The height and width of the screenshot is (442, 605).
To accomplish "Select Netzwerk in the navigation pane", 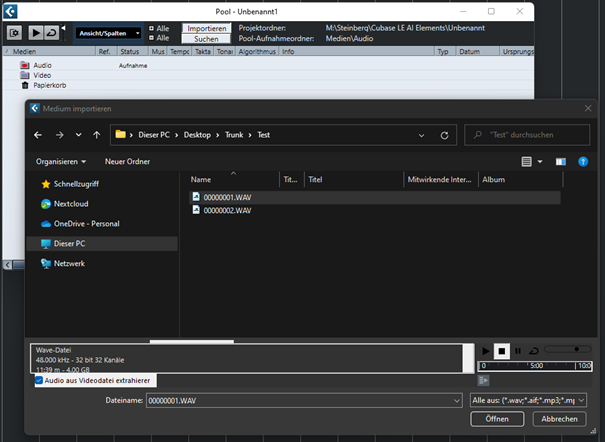I will [x=63, y=263].
